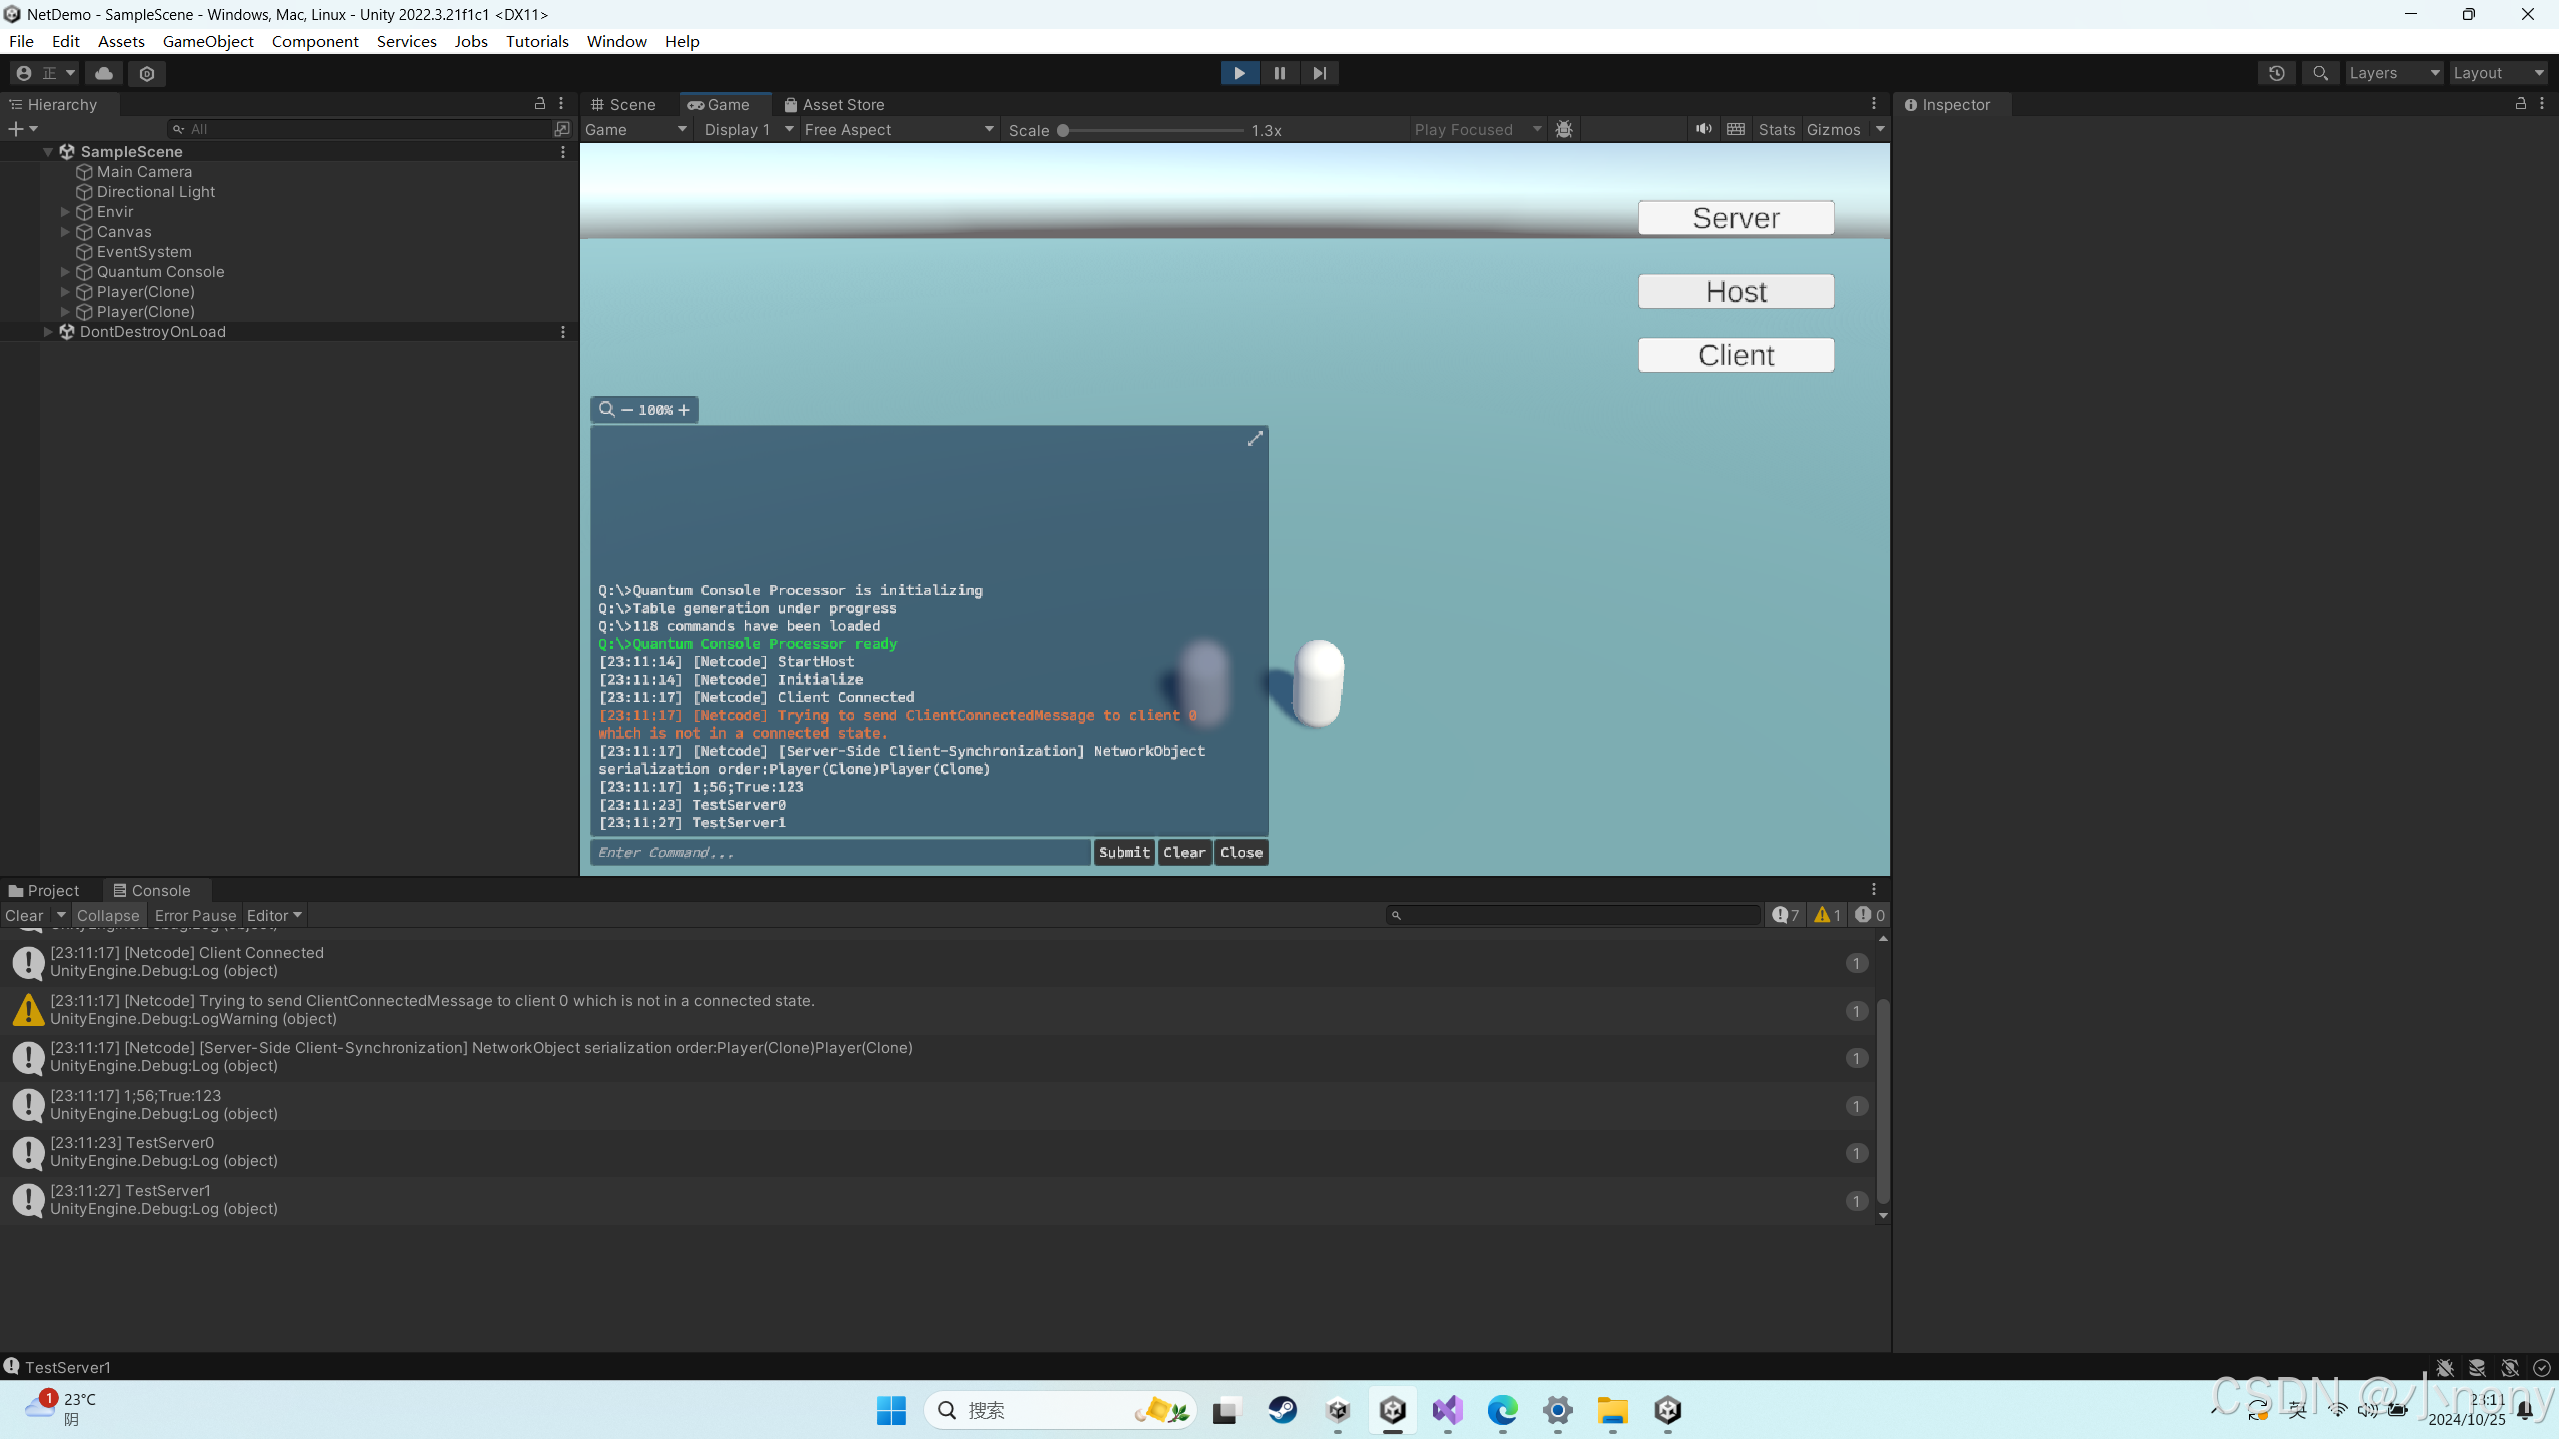Click the Enter Command input field
Viewport: 2559px width, 1439px height.
pos(840,852)
